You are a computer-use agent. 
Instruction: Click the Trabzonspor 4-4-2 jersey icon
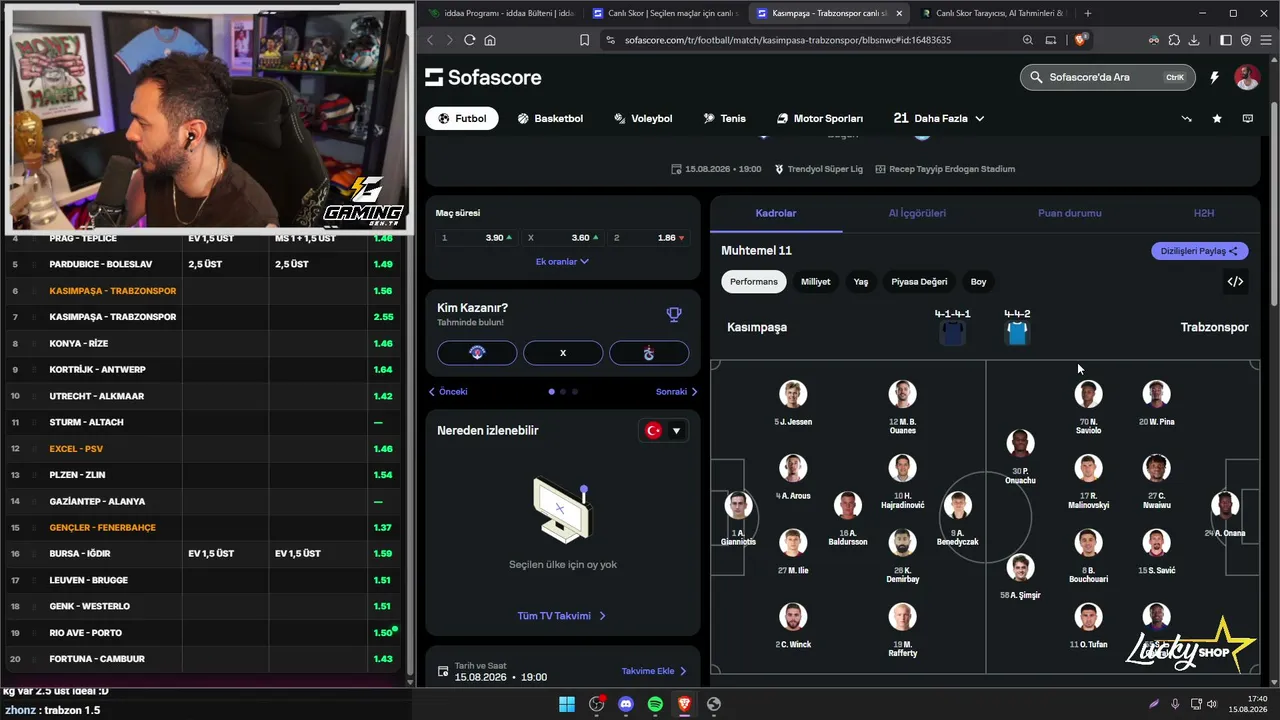[1017, 334]
